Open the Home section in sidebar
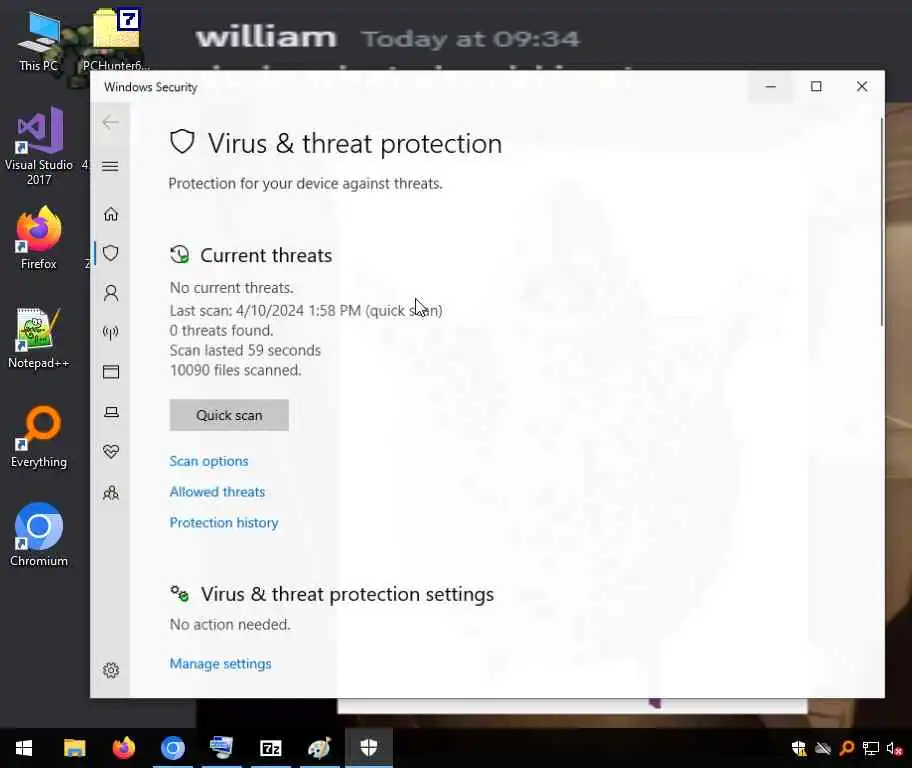 pos(111,214)
